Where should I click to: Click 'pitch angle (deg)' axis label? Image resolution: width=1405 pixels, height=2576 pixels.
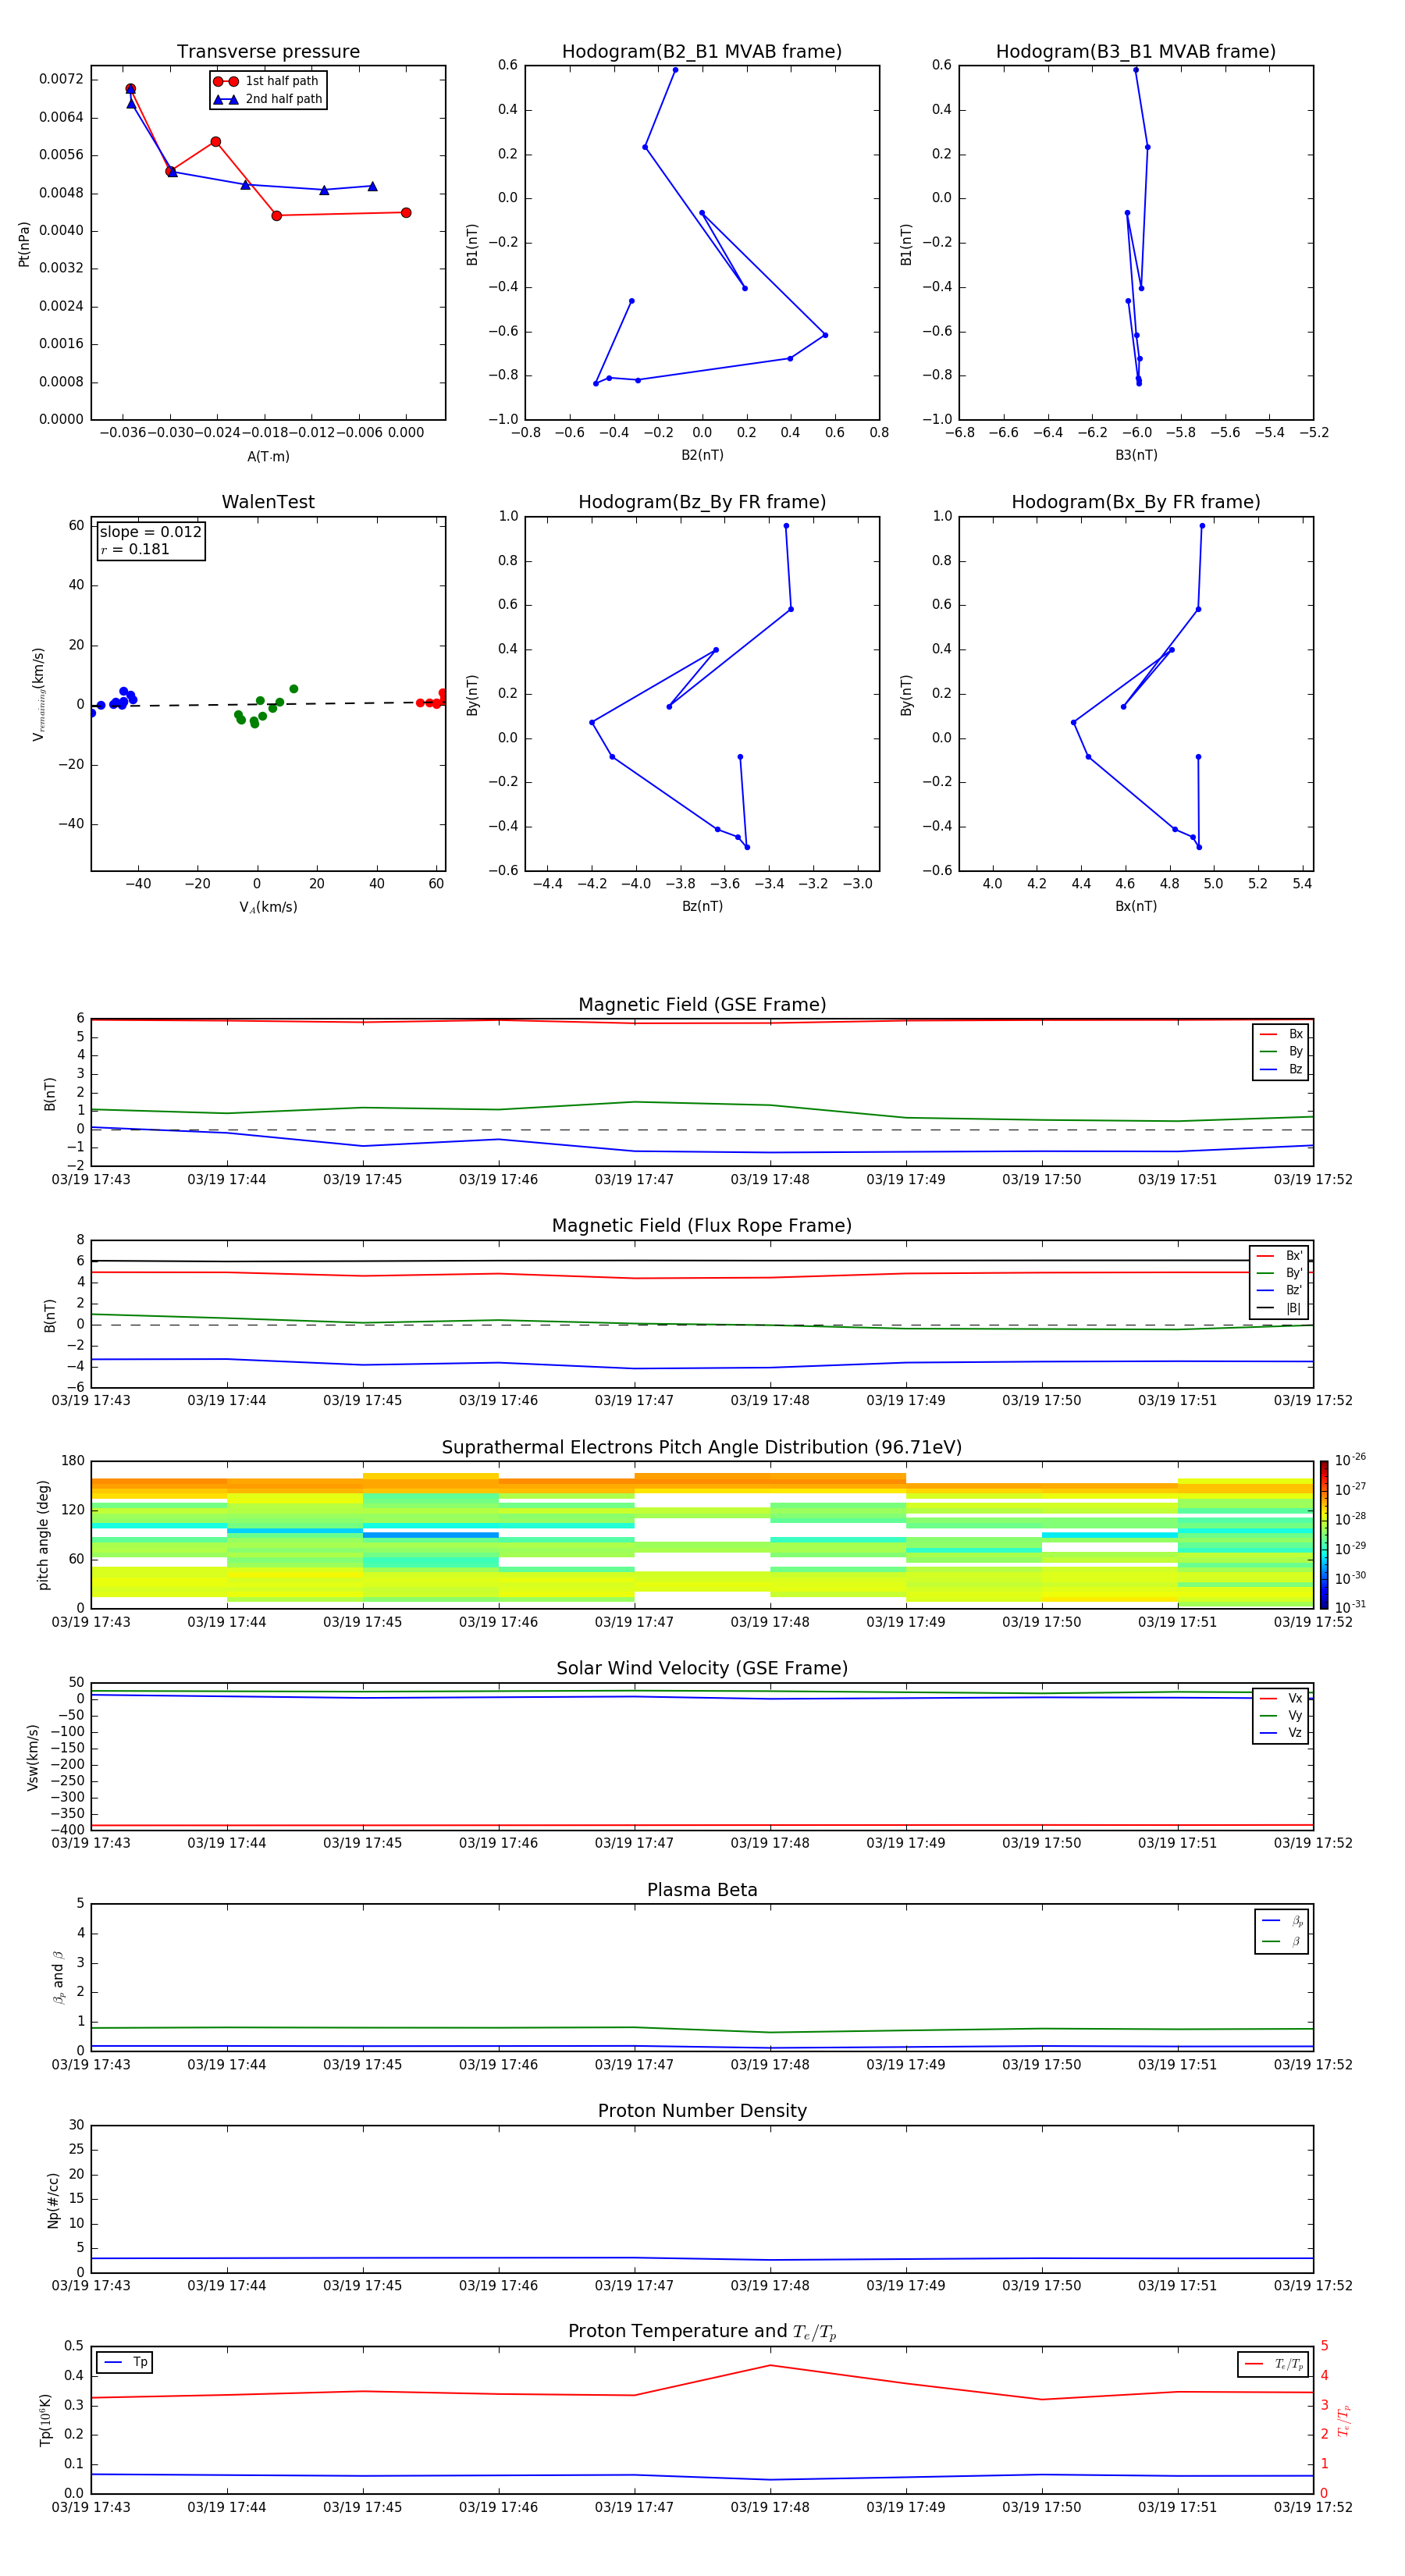43,1535
